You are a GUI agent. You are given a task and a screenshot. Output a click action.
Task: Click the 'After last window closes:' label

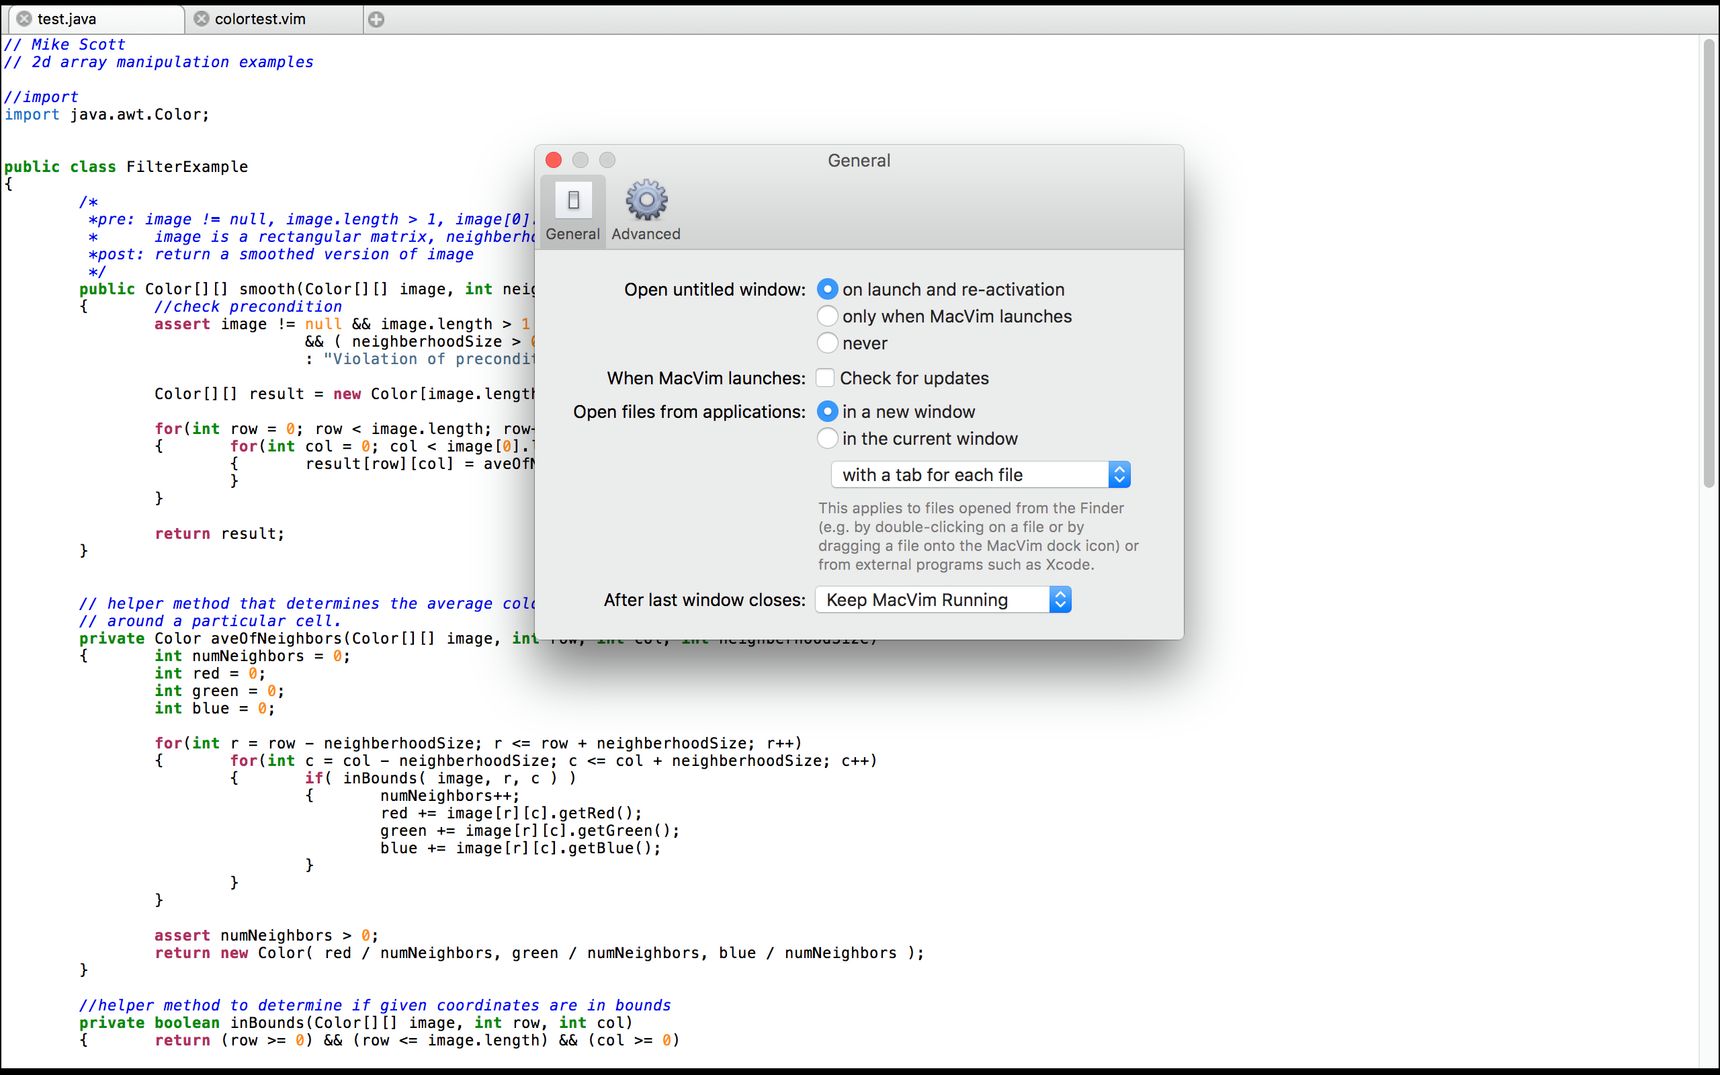click(704, 600)
